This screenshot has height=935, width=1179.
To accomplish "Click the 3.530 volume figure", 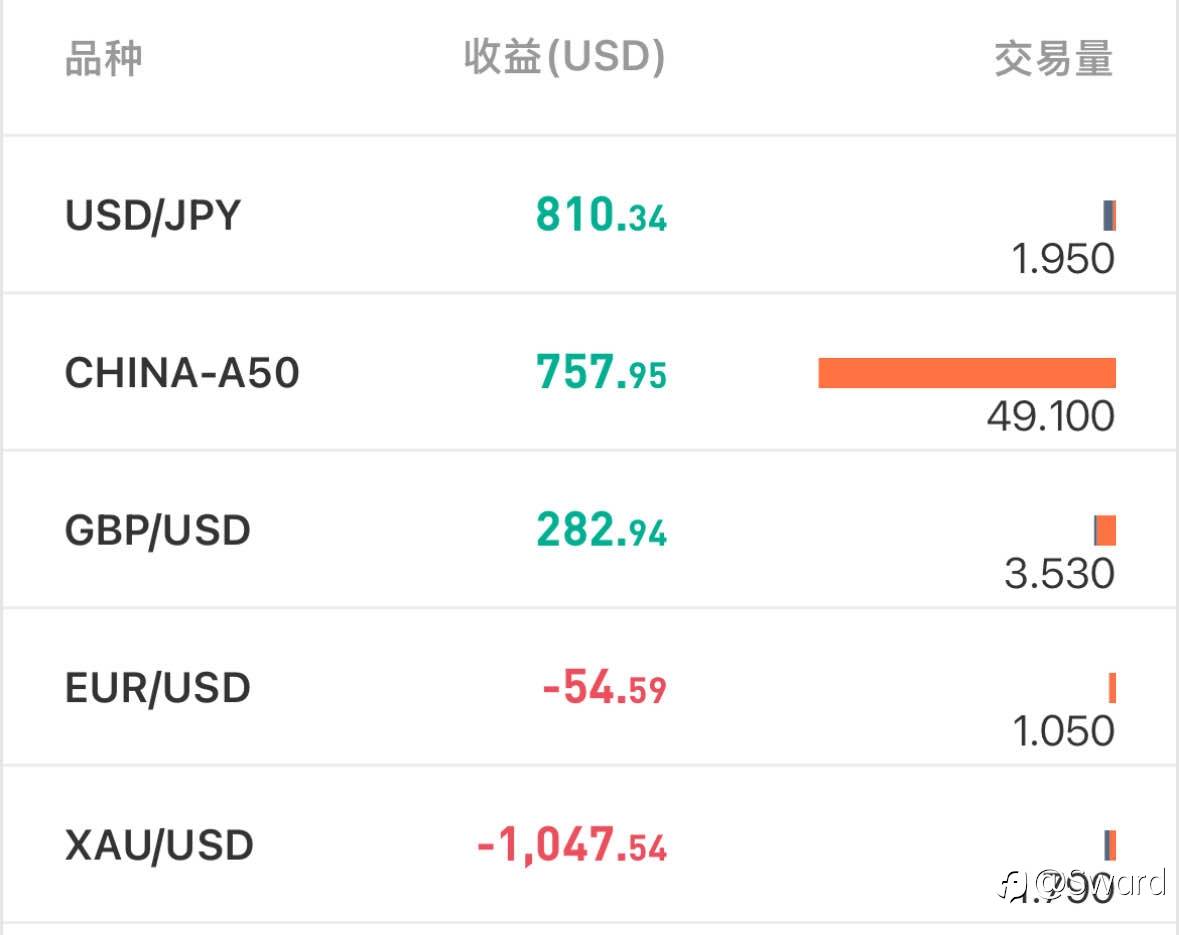I will click(1059, 574).
